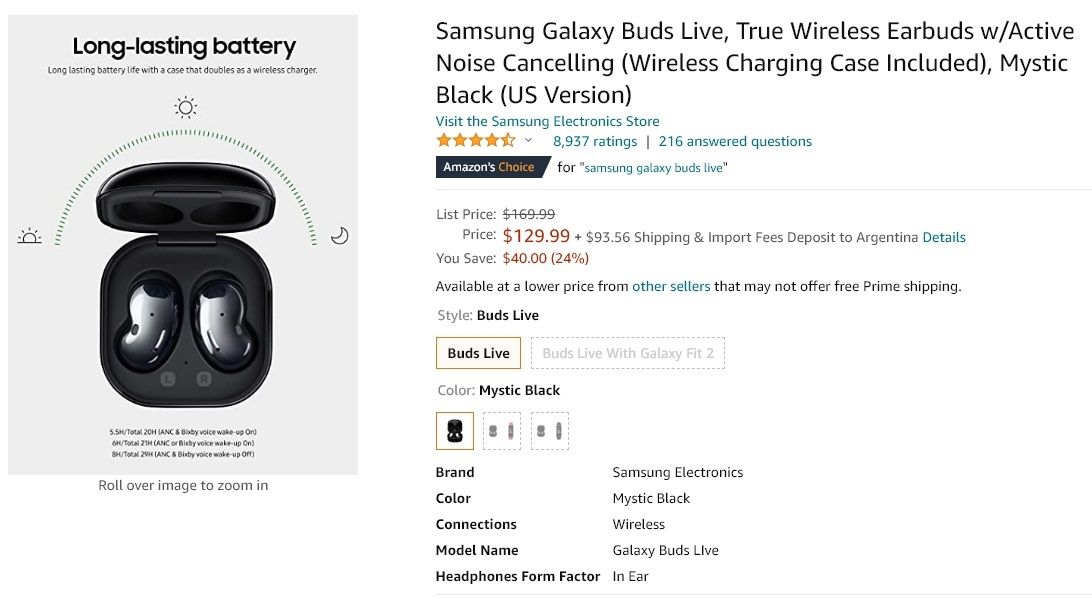Click the product title text
Image resolution: width=1092 pixels, height=608 pixels.
(754, 62)
